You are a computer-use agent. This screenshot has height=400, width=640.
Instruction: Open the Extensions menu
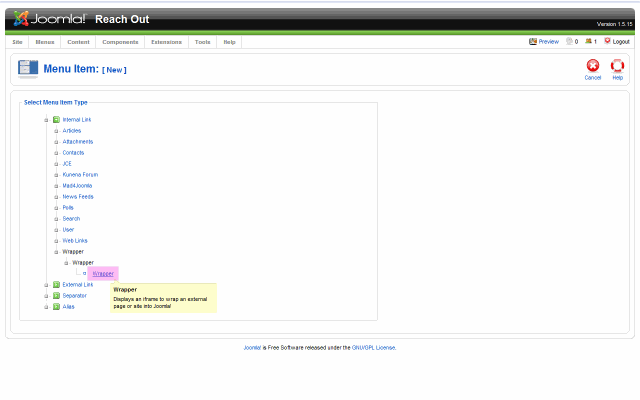click(x=167, y=42)
